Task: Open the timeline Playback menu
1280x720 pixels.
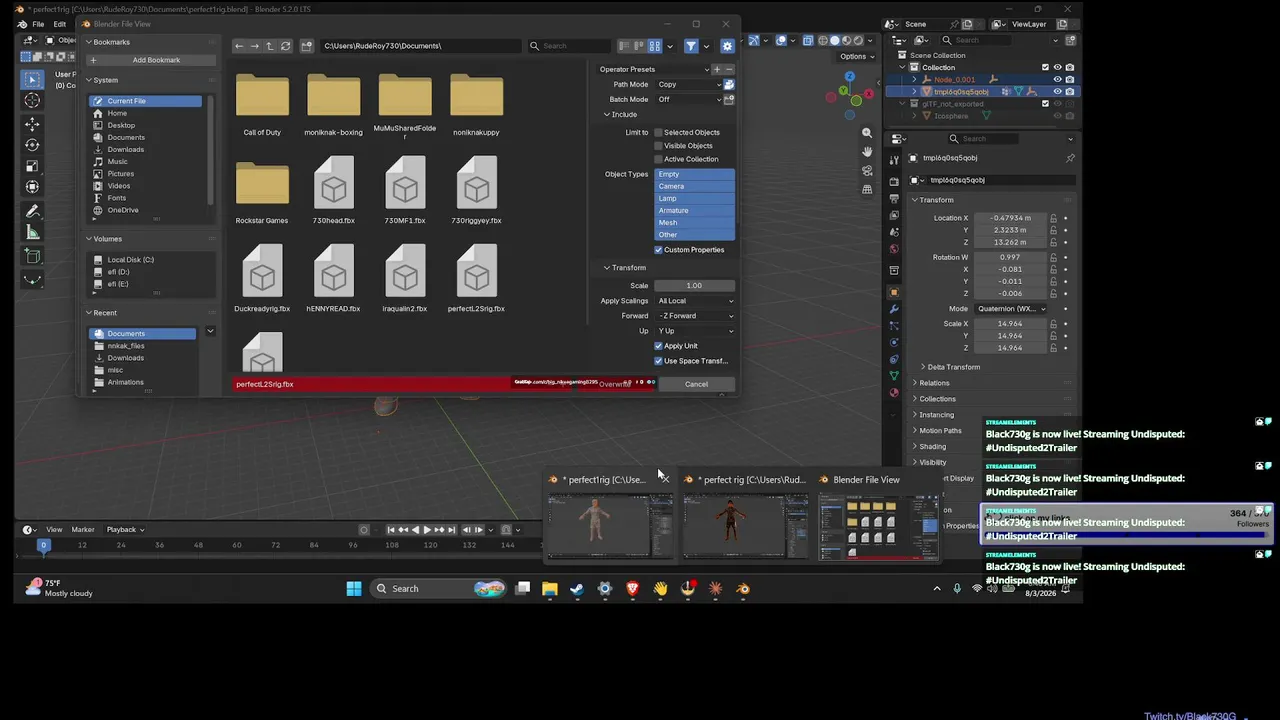Action: [124, 530]
